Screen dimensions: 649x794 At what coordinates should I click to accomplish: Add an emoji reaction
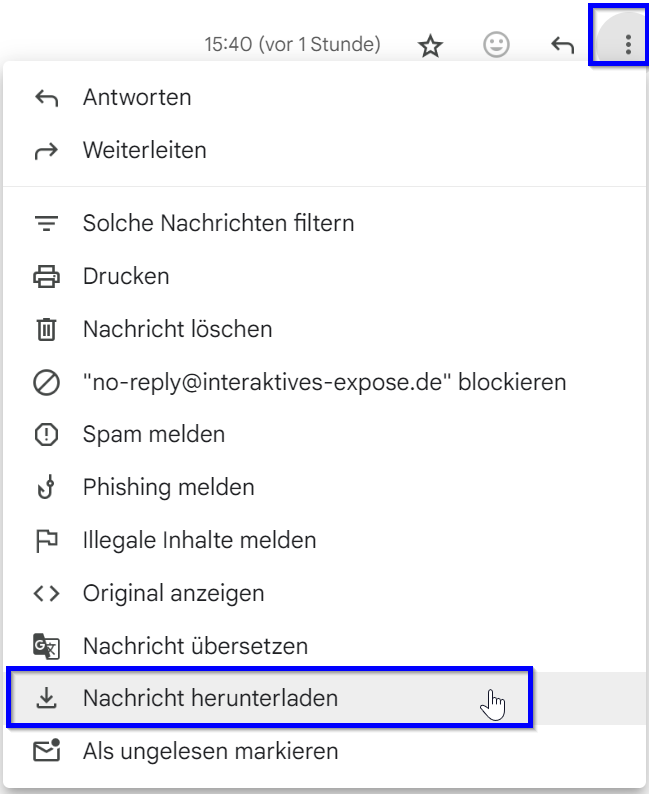pos(496,45)
